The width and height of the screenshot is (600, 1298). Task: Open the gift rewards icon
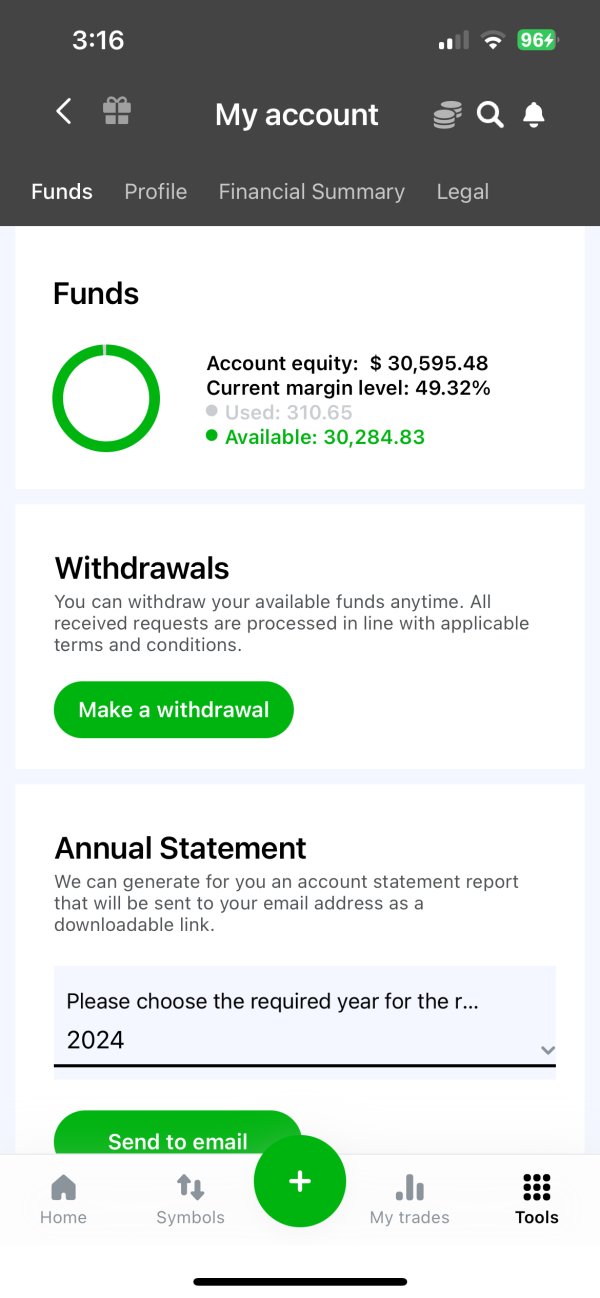coord(117,111)
